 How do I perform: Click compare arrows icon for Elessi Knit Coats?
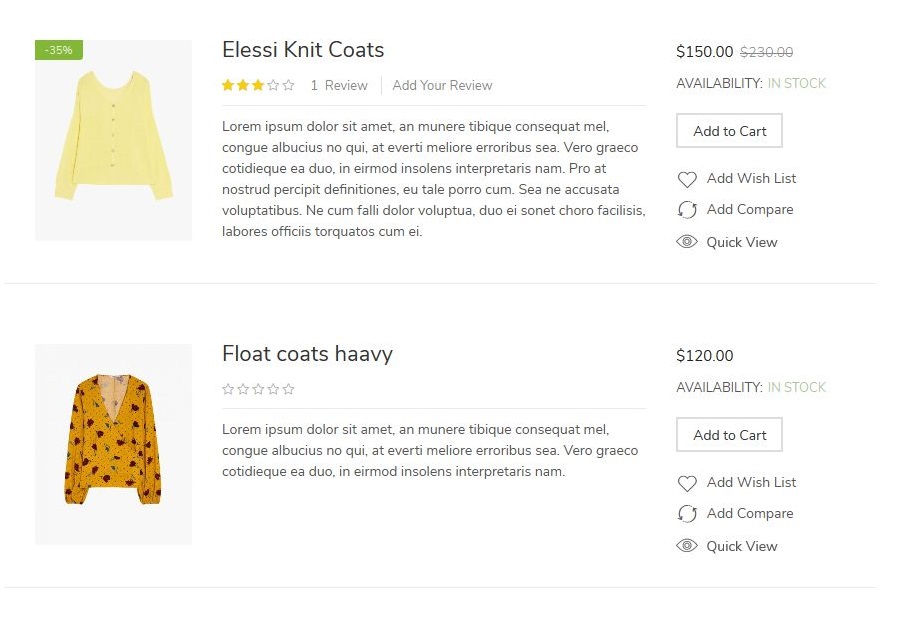point(687,210)
